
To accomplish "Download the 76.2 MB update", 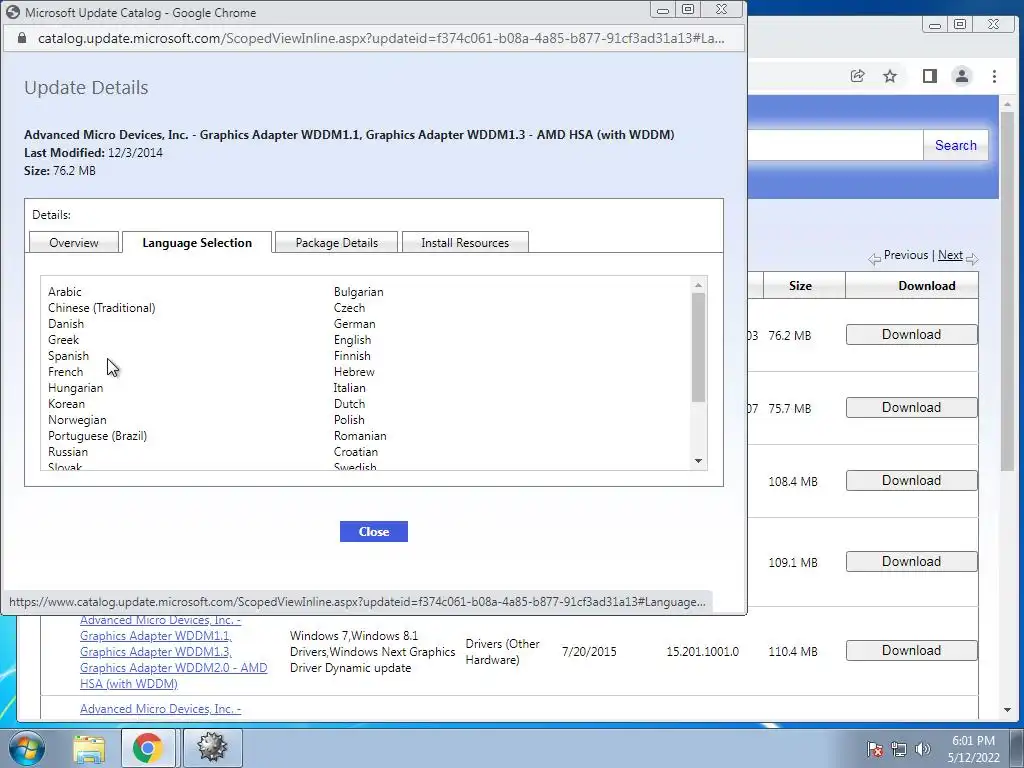I will click(x=912, y=334).
